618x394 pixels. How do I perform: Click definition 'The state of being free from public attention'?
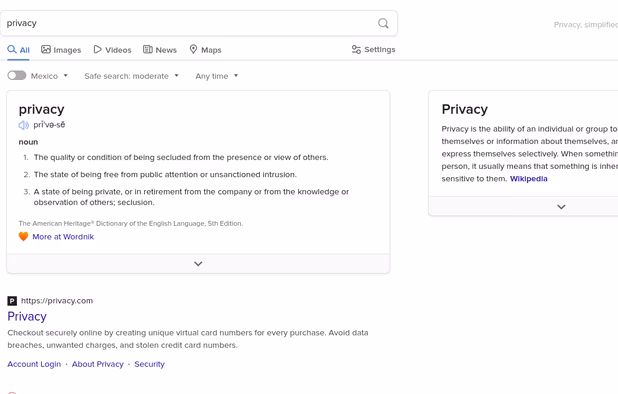(x=165, y=175)
